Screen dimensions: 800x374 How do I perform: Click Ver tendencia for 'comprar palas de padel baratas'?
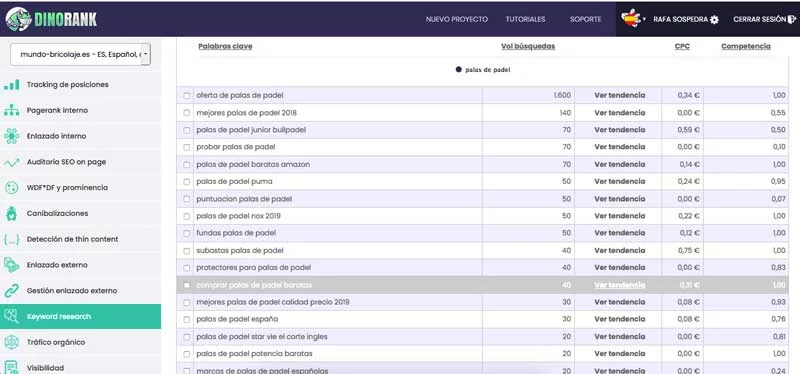click(x=619, y=285)
